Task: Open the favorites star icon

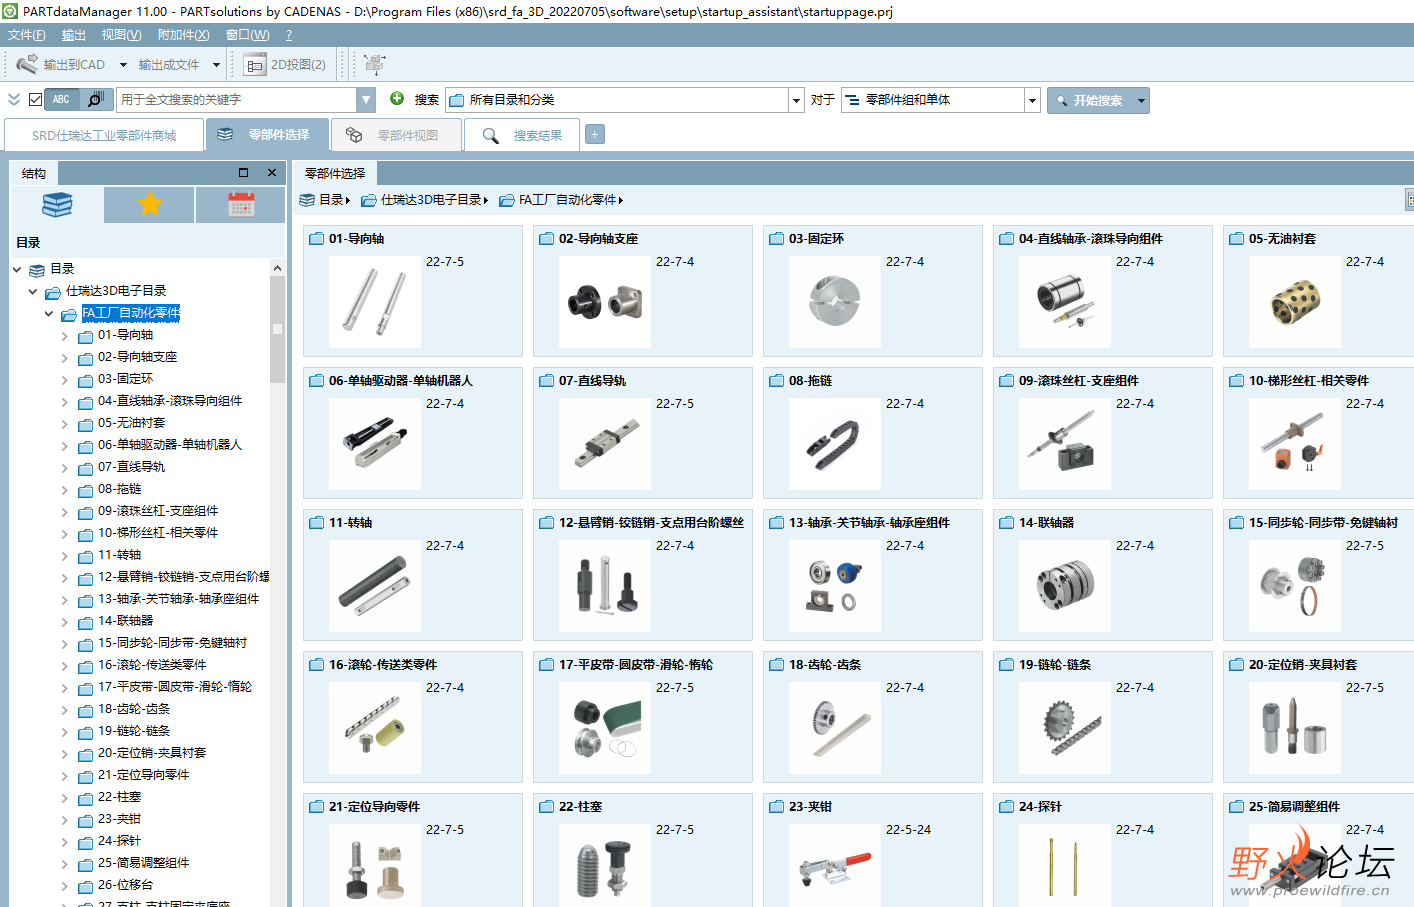Action: 150,205
